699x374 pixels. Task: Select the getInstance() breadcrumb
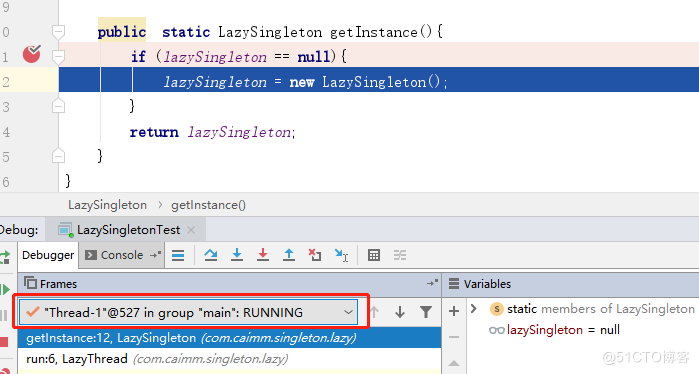click(208, 205)
